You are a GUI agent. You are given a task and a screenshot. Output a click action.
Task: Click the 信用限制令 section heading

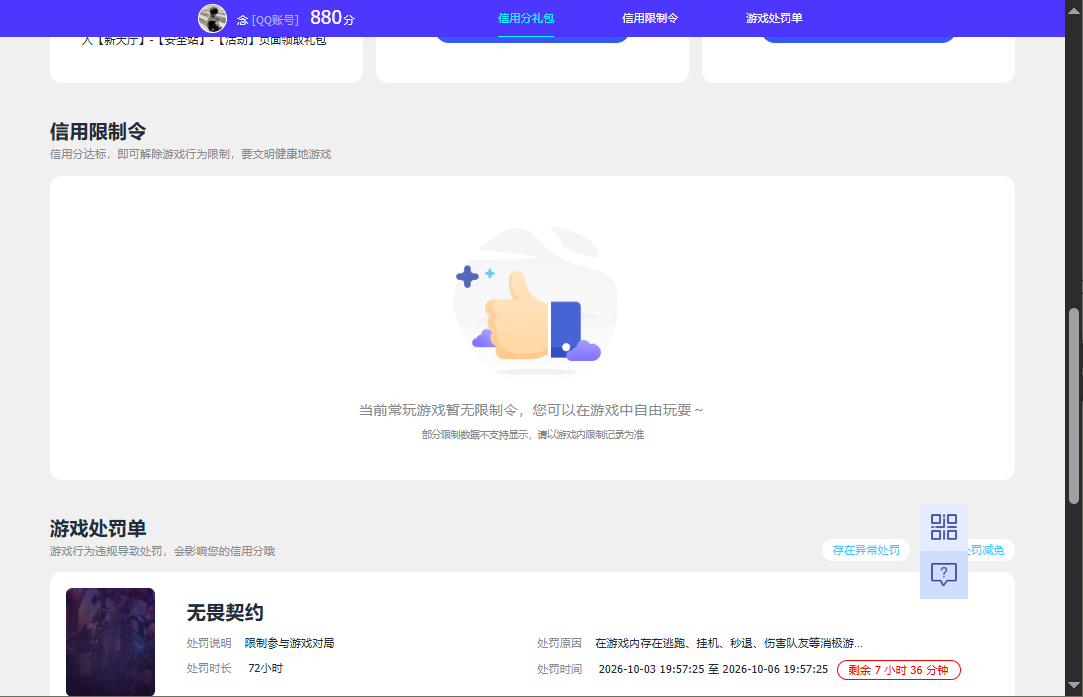[98, 131]
